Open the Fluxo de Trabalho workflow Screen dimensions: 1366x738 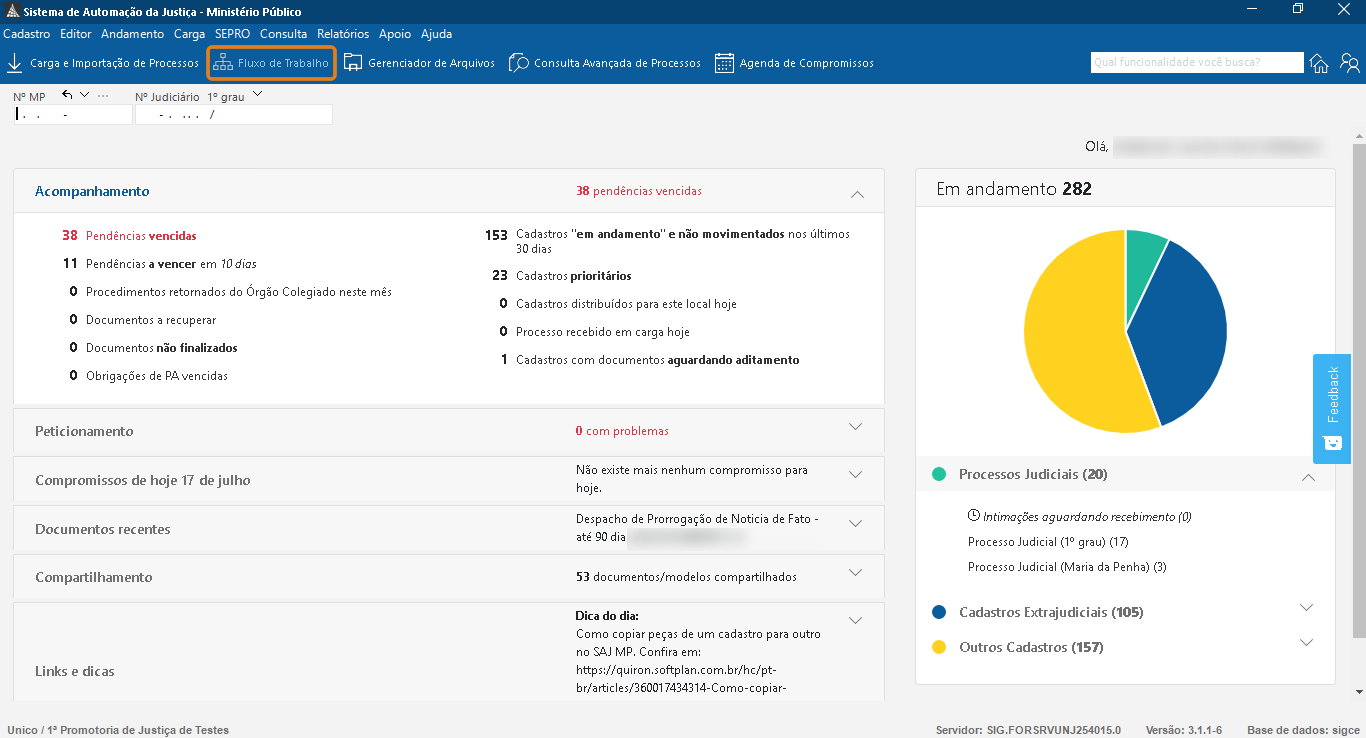coord(271,63)
